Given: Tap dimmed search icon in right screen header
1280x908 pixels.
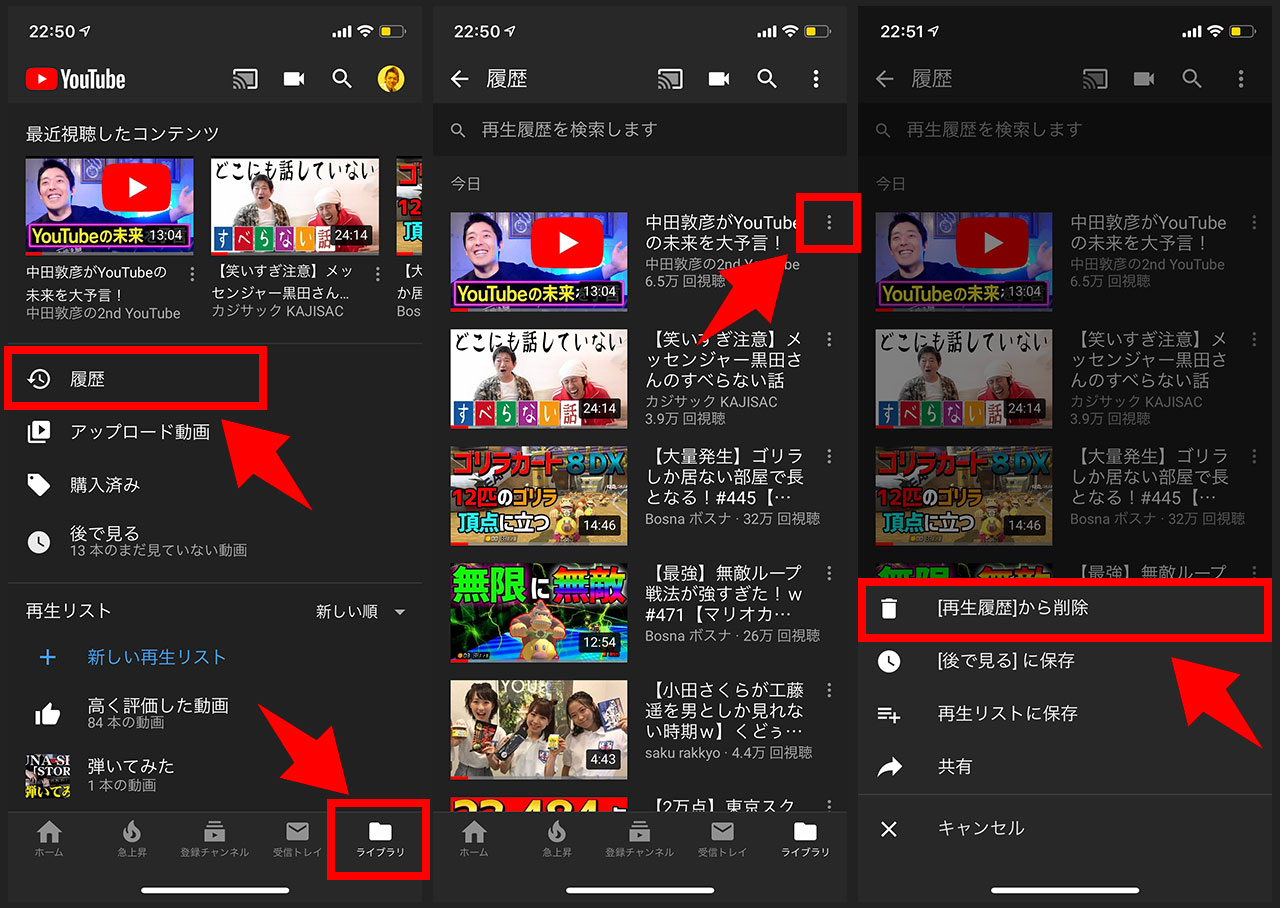Looking at the screenshot, I should tap(1192, 79).
